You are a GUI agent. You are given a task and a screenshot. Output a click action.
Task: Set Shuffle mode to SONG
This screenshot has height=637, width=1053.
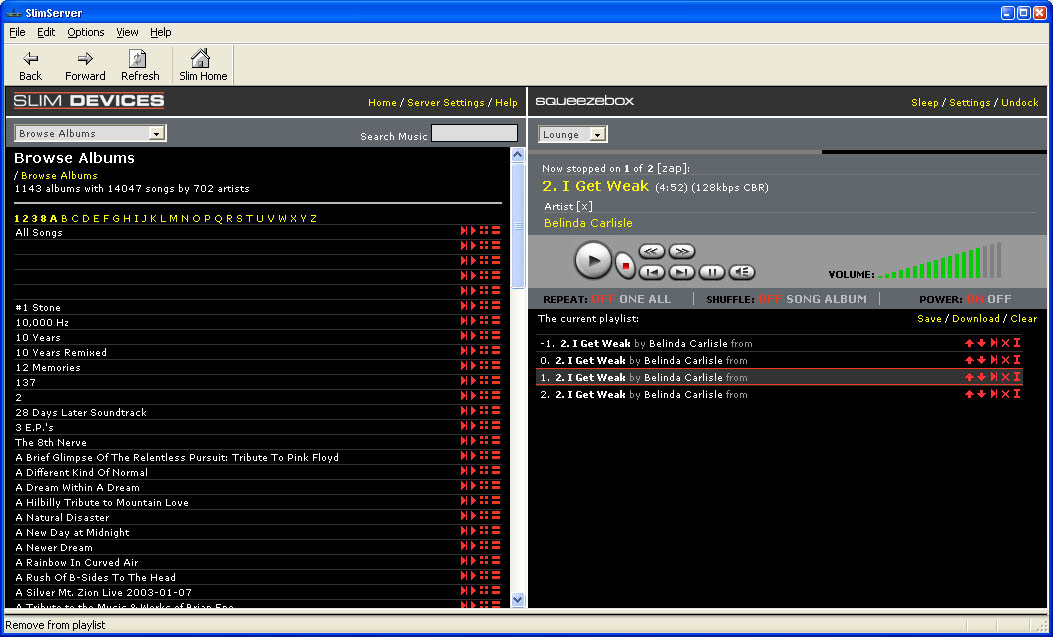click(802, 299)
